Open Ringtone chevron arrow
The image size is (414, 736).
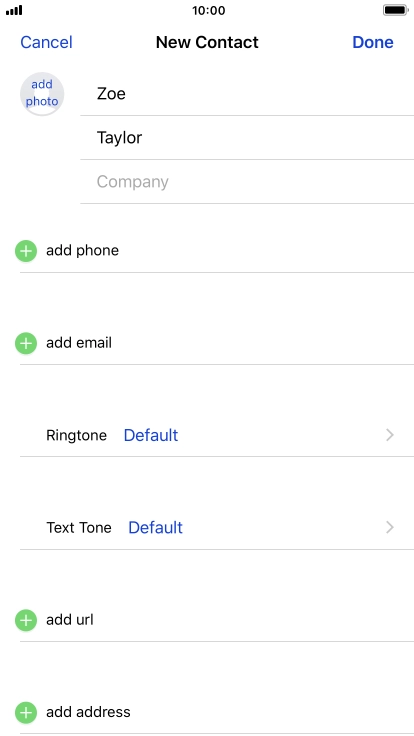pyautogui.click(x=390, y=435)
